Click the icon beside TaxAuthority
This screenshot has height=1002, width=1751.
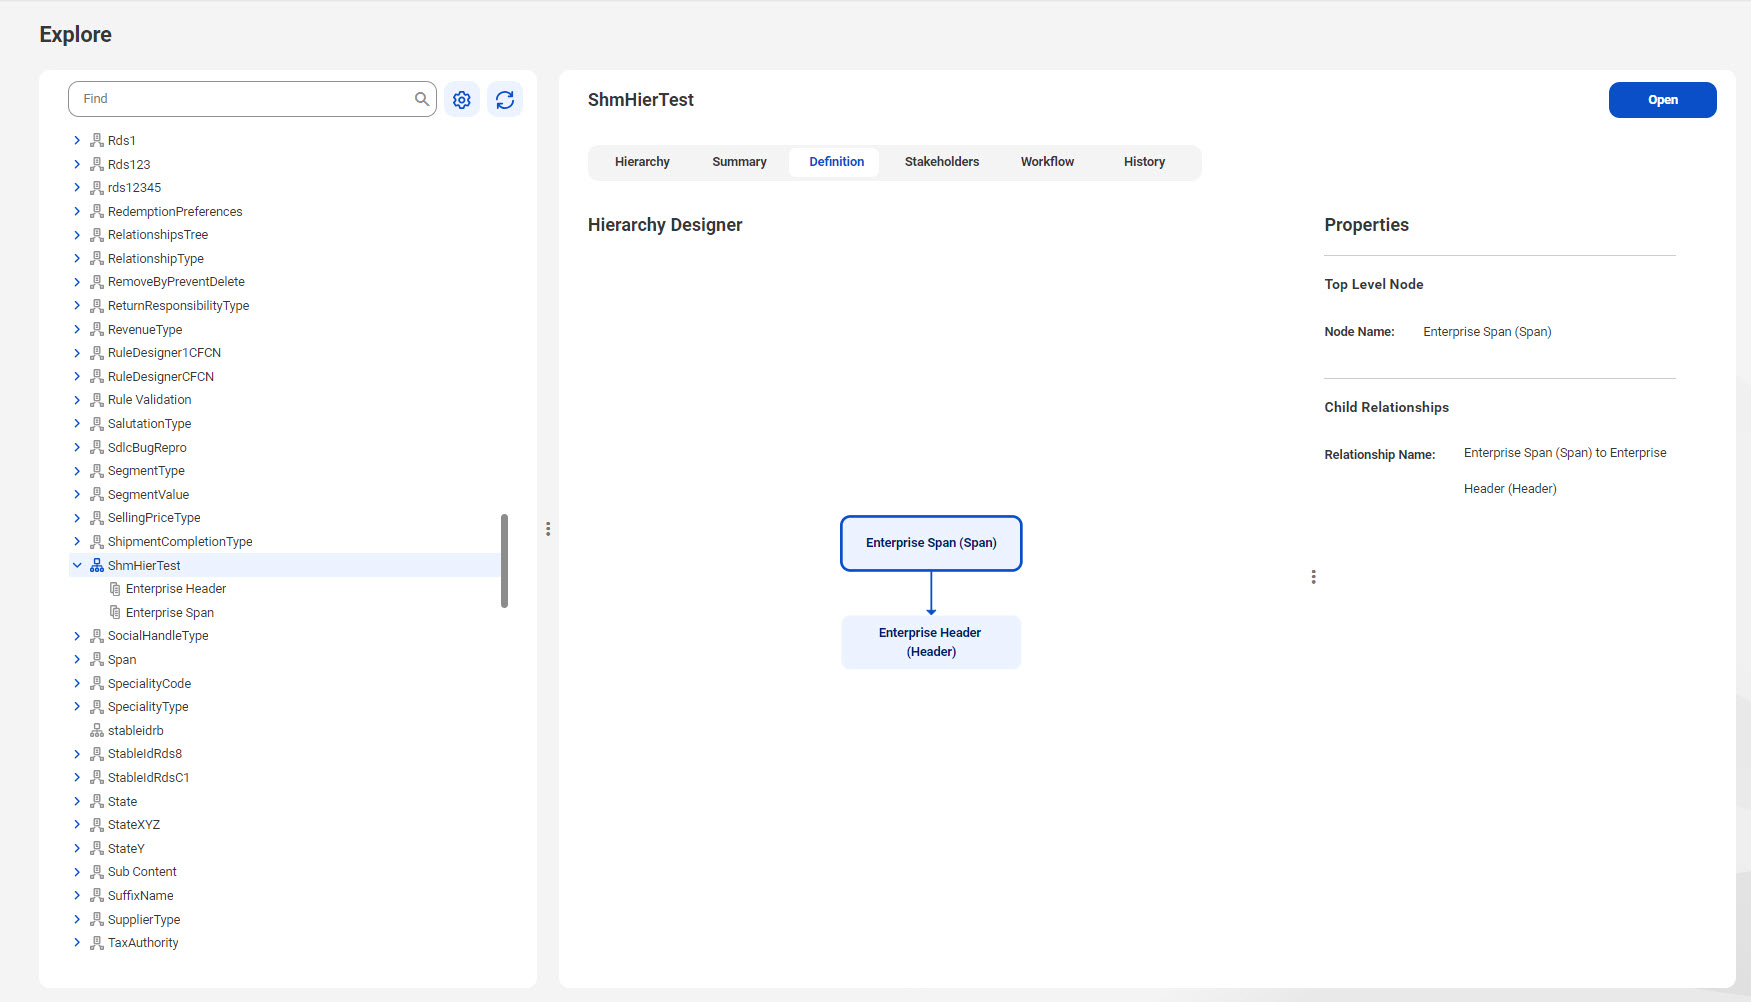(x=97, y=942)
